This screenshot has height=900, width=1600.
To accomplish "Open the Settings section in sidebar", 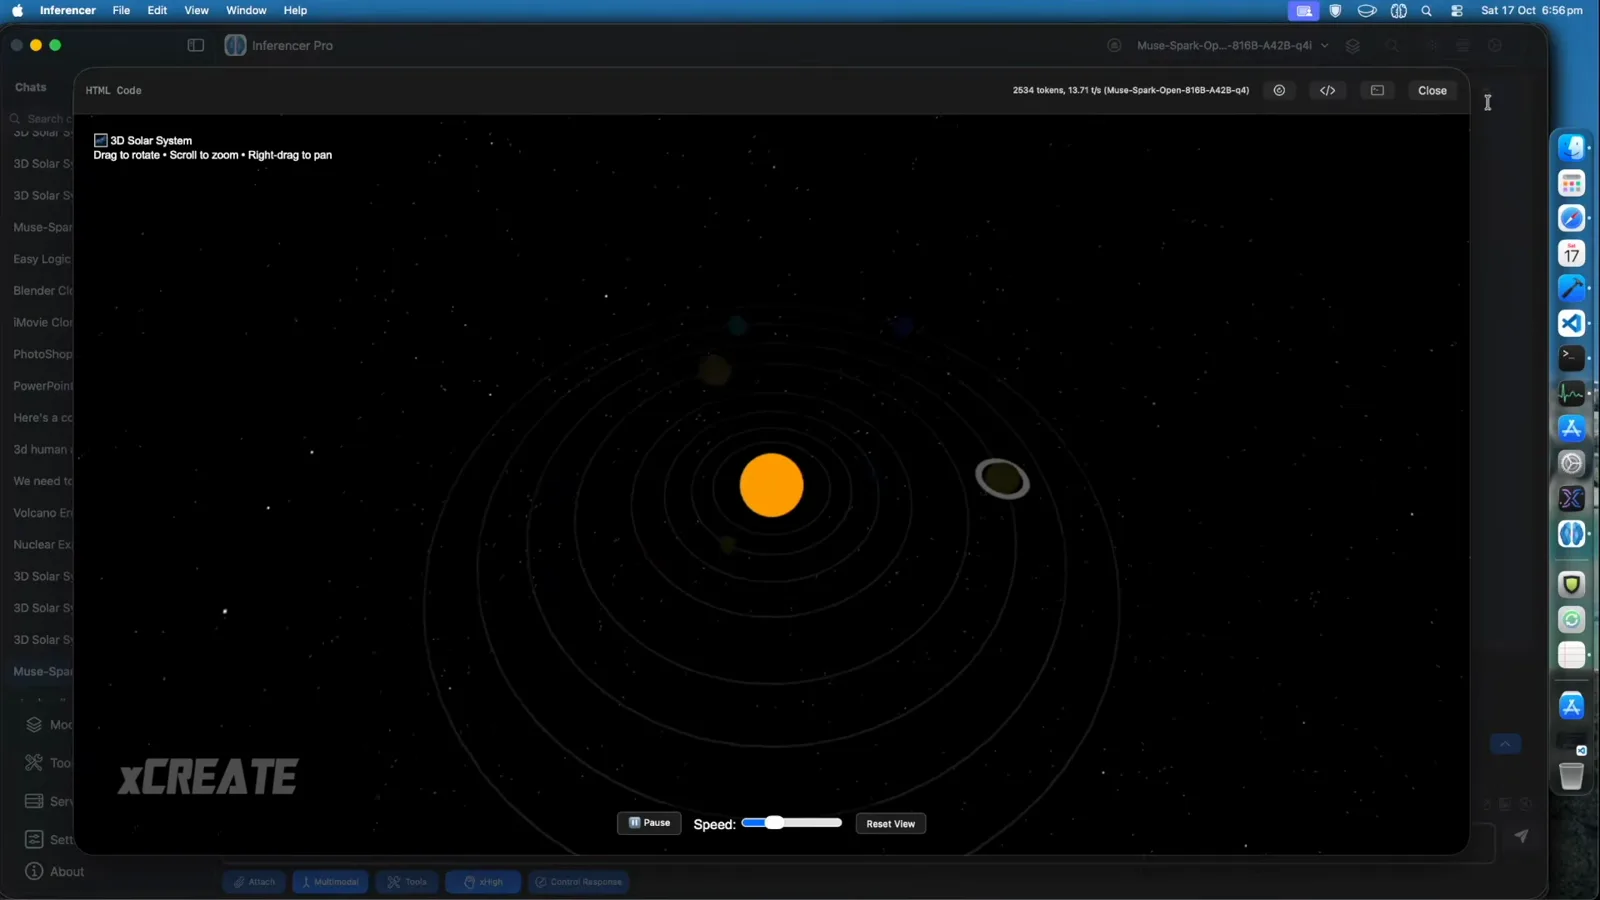I will pyautogui.click(x=48, y=839).
